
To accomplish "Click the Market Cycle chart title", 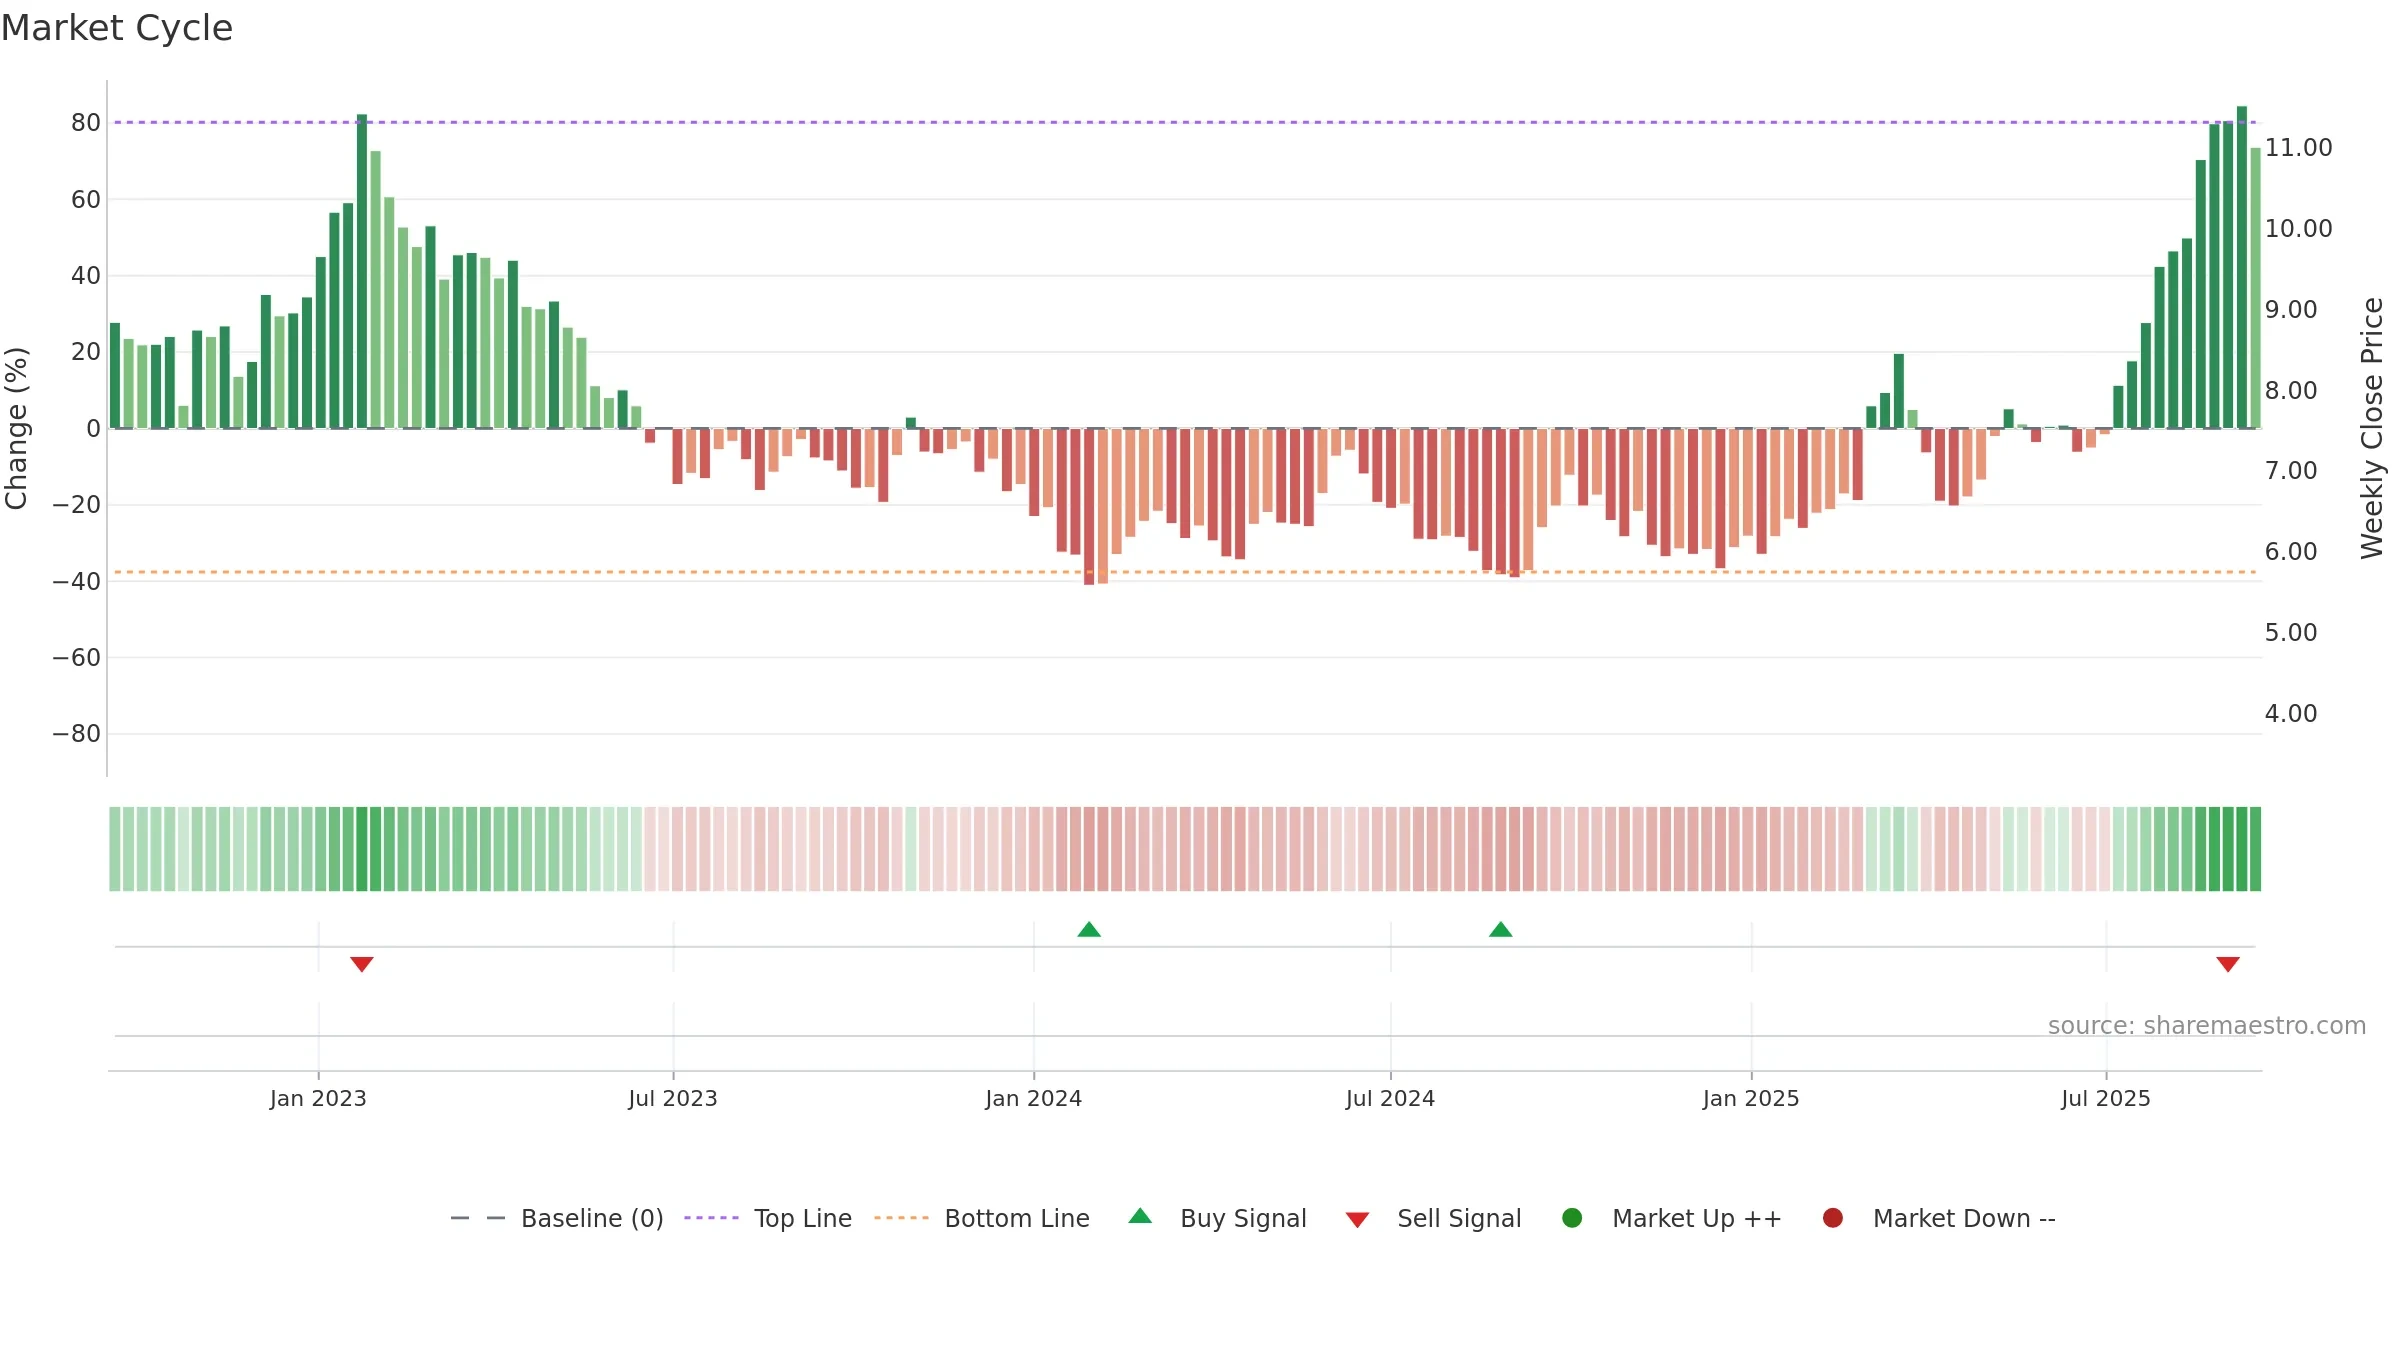I will [x=117, y=28].
